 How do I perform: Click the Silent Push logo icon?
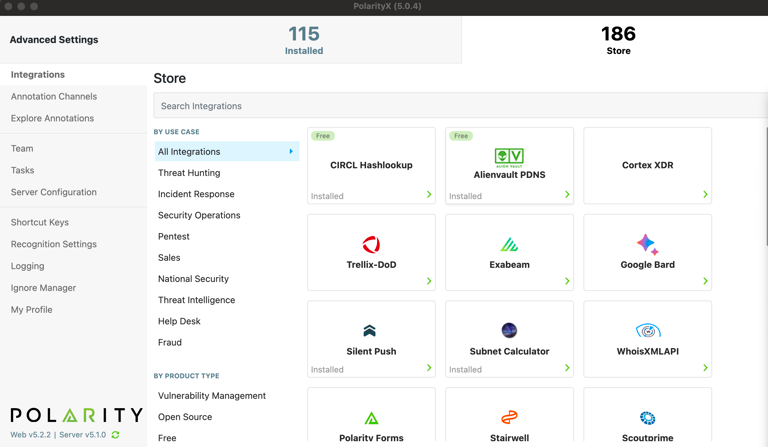[x=369, y=330]
